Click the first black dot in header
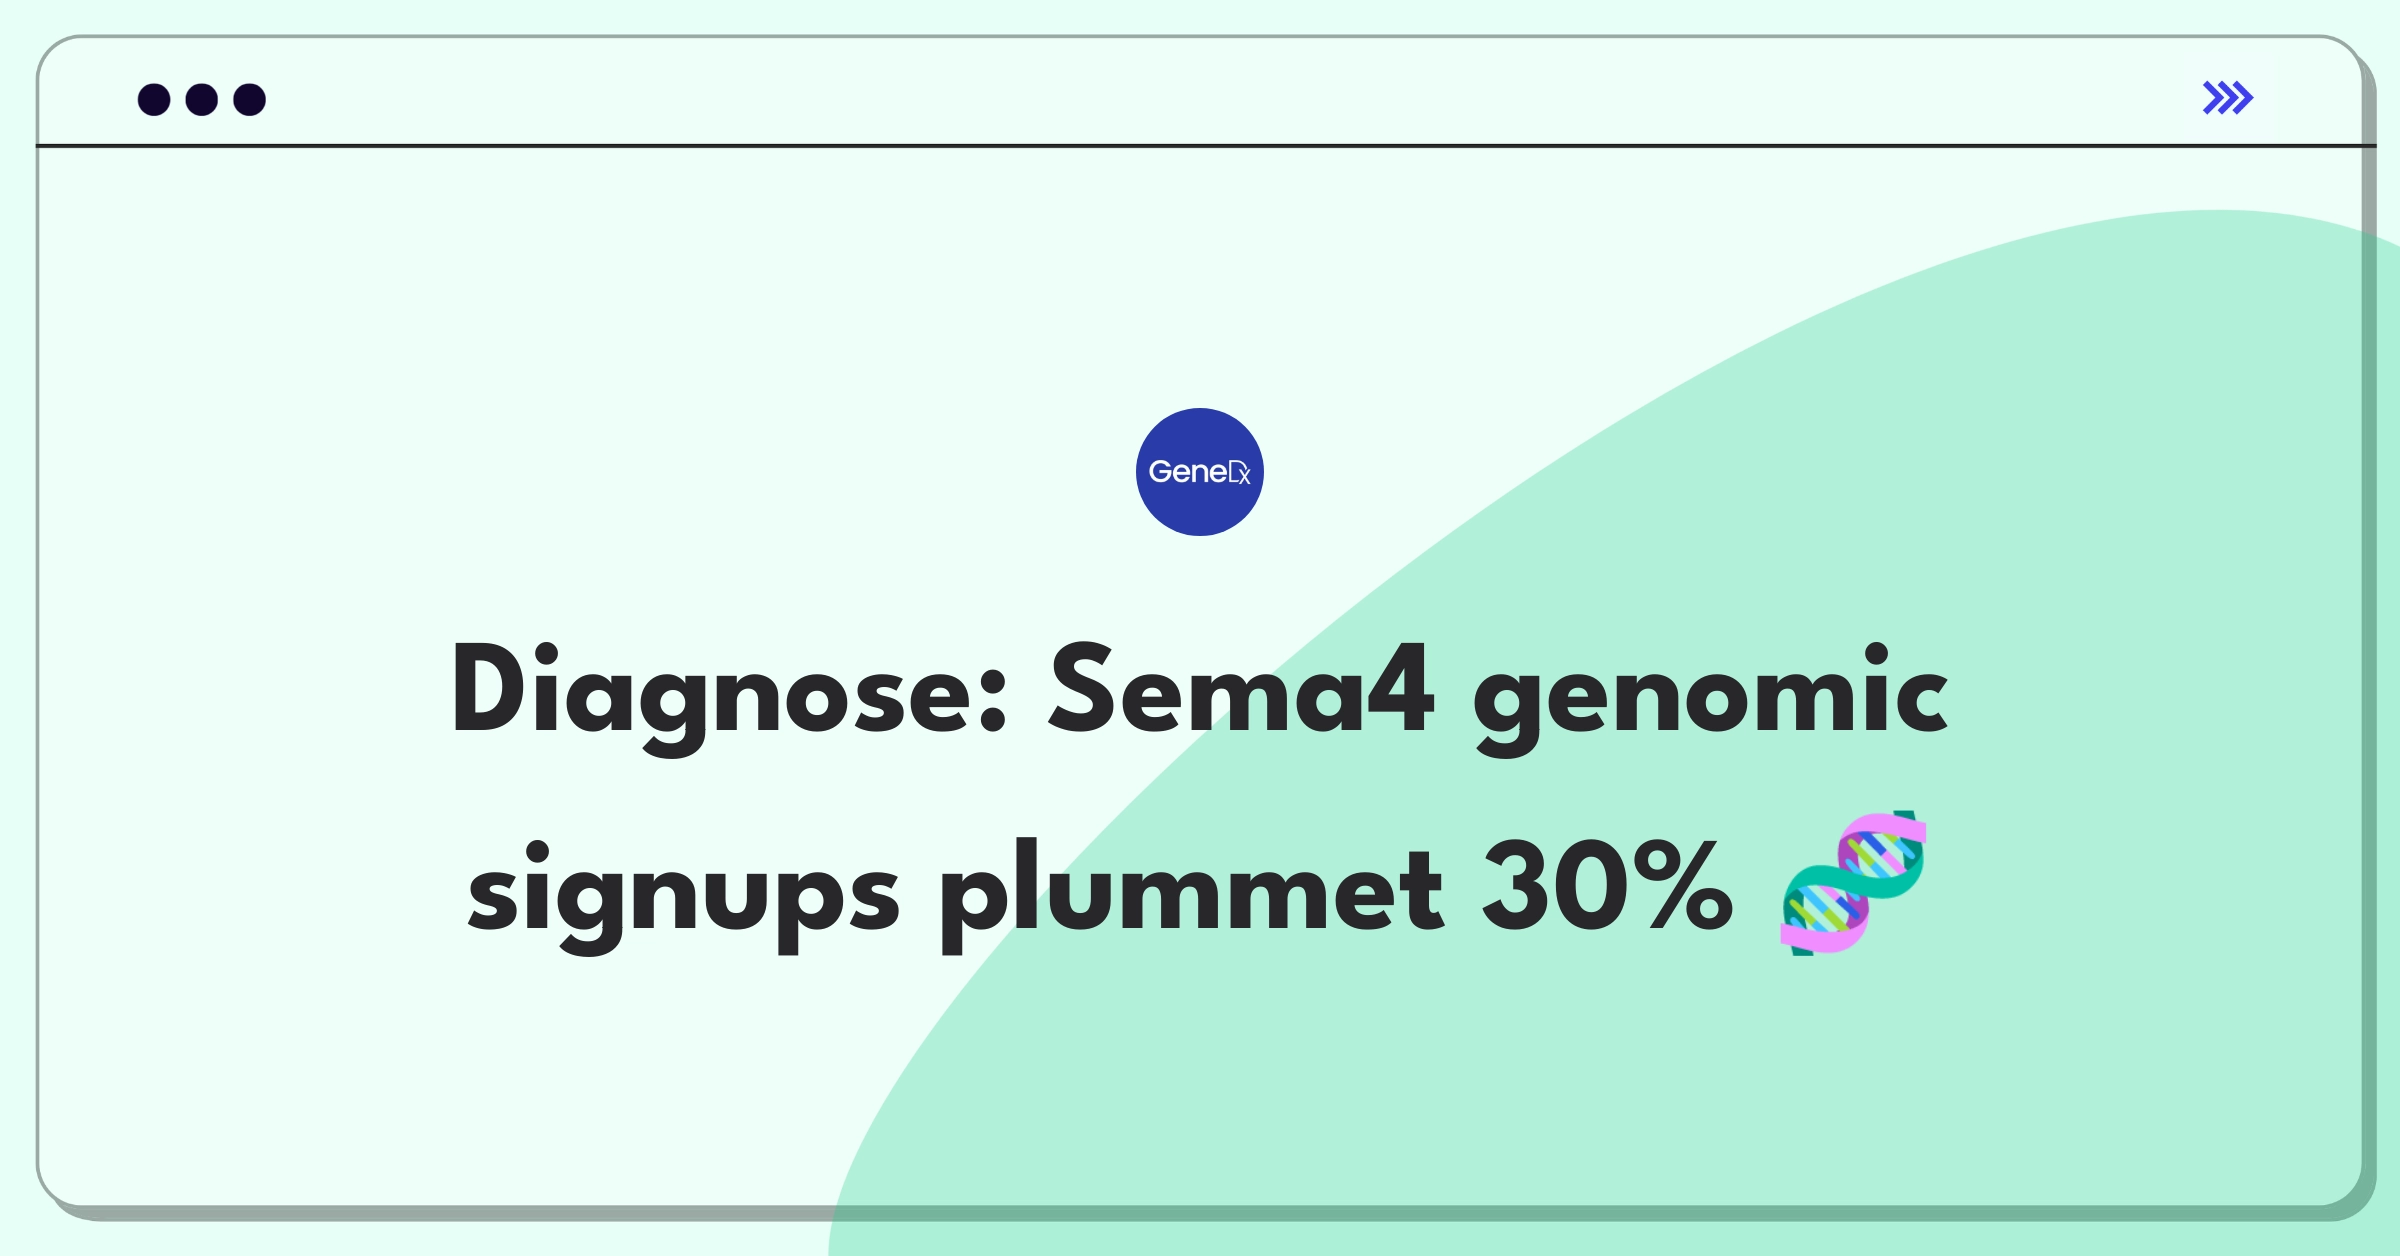Screen dimensions: 2400x1256 154,100
